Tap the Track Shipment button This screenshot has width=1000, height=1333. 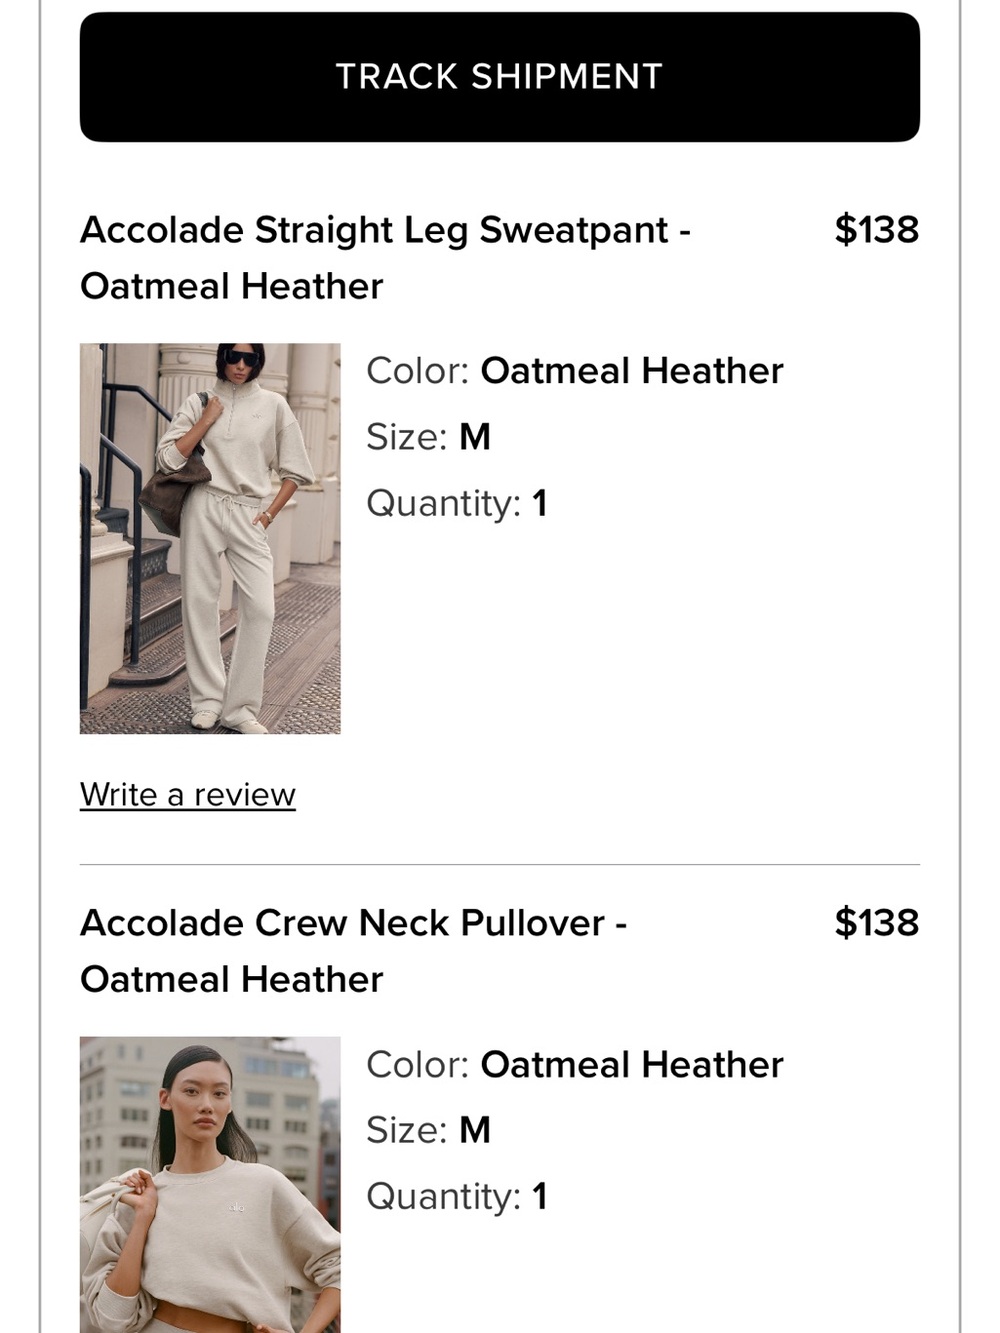500,77
